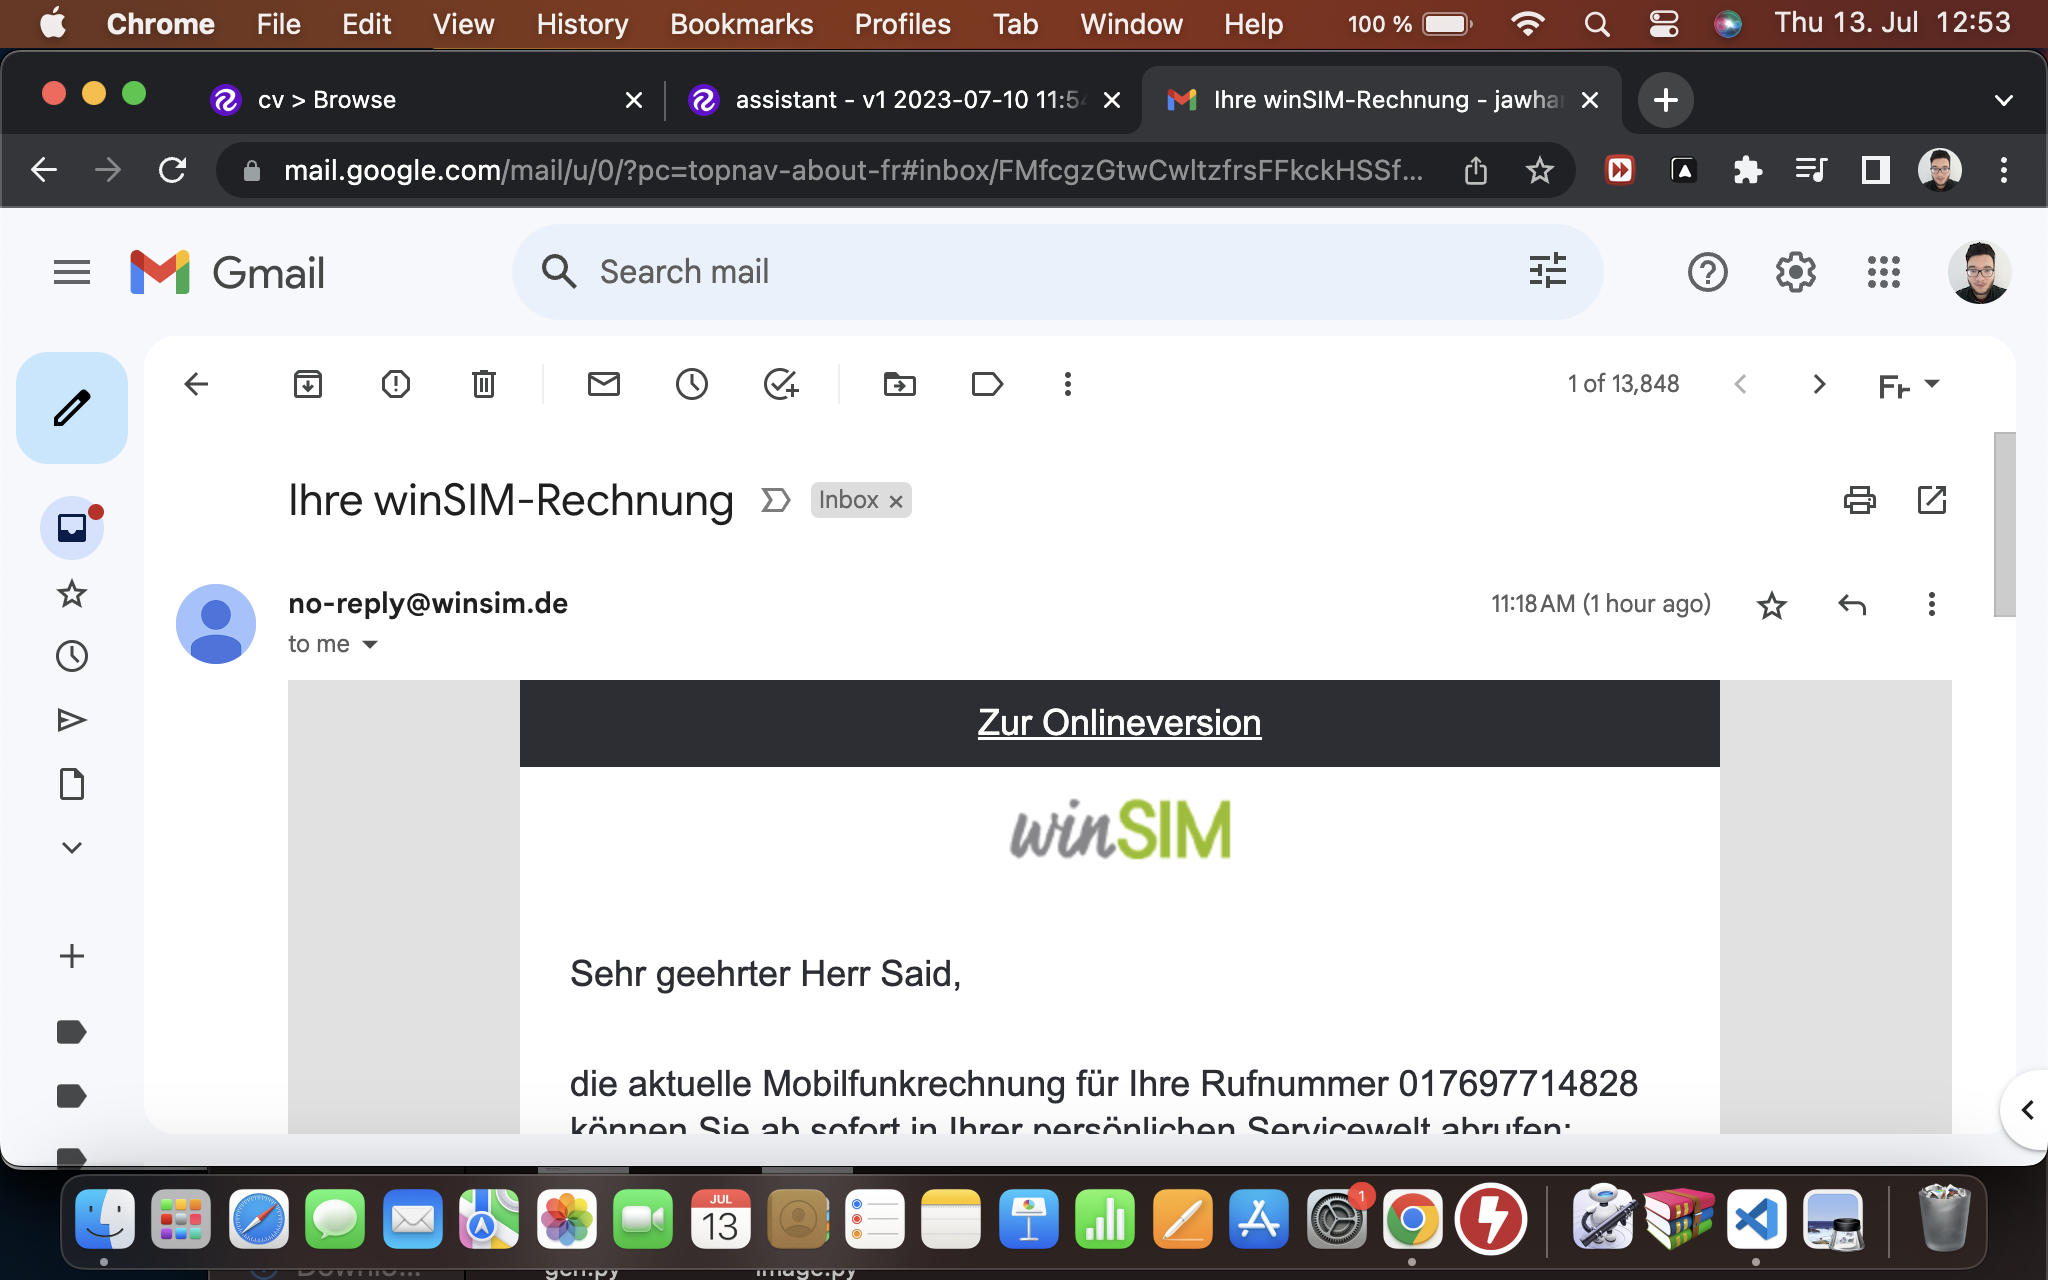Add the email to Tasks
The height and width of the screenshot is (1280, 2048).
780,384
